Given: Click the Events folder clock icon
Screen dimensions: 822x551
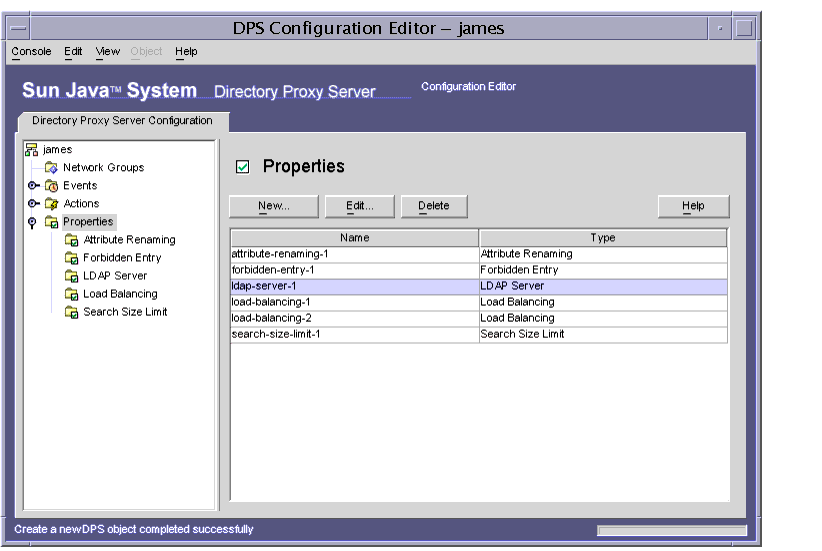Looking at the screenshot, I should 51,186.
